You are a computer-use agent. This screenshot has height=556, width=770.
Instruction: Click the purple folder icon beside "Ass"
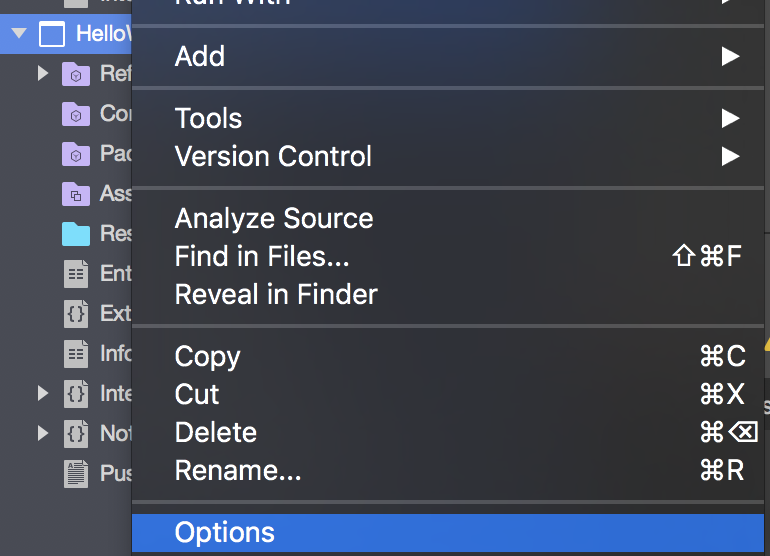tap(75, 194)
